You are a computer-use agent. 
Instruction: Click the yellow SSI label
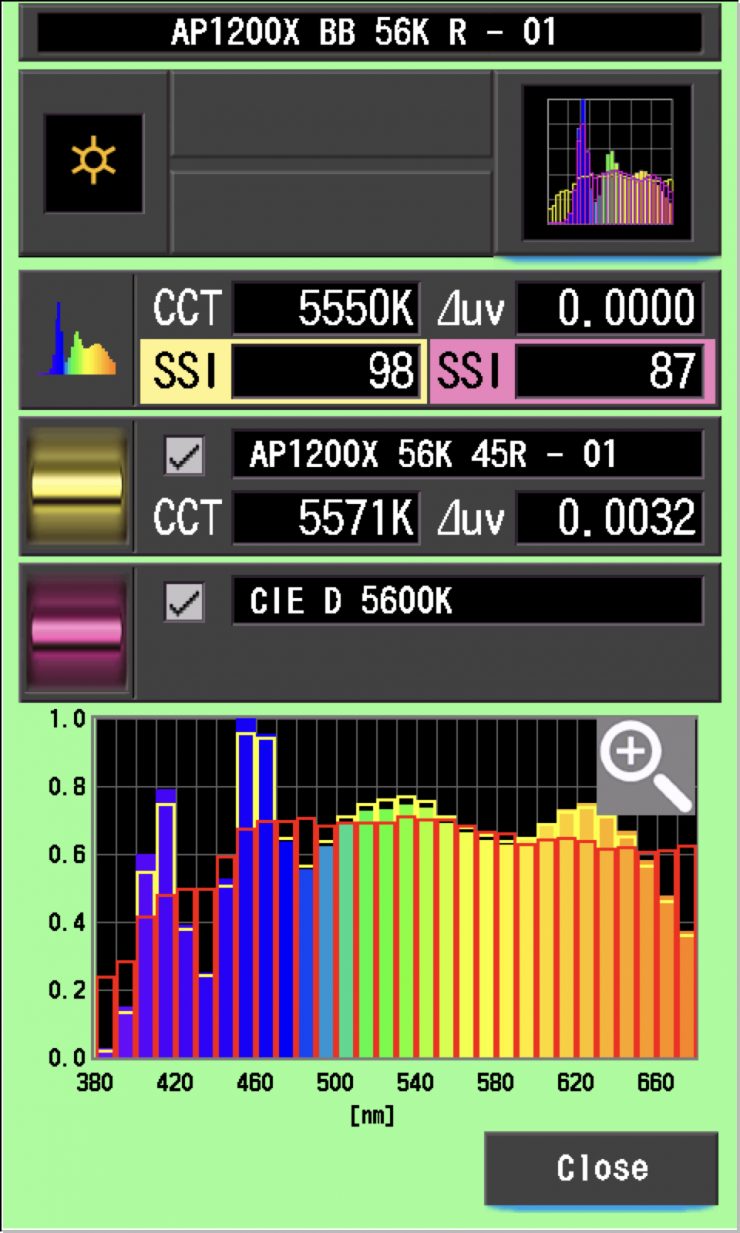click(184, 371)
